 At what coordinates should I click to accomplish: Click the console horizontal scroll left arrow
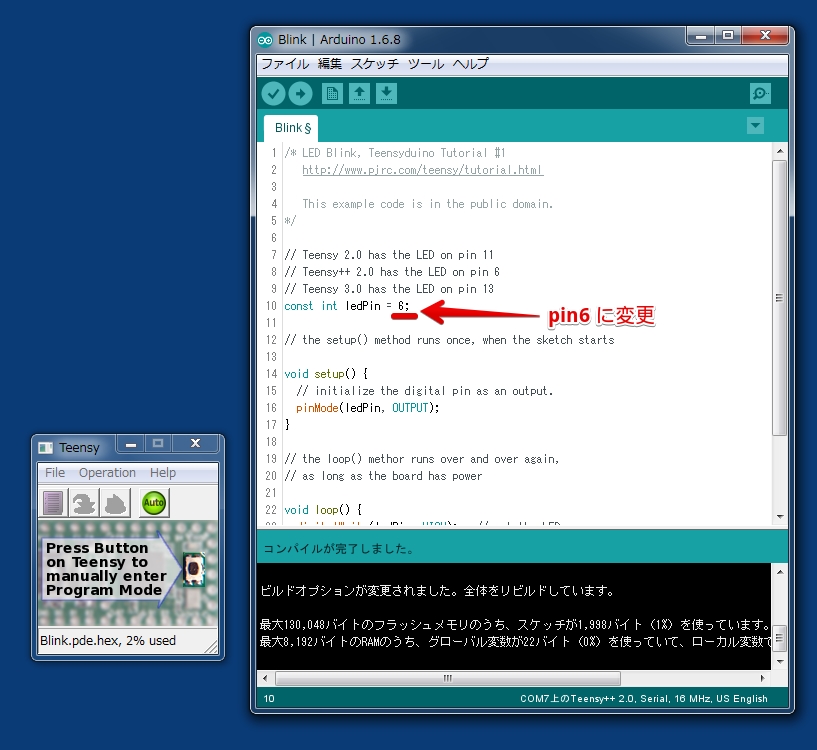(x=265, y=679)
